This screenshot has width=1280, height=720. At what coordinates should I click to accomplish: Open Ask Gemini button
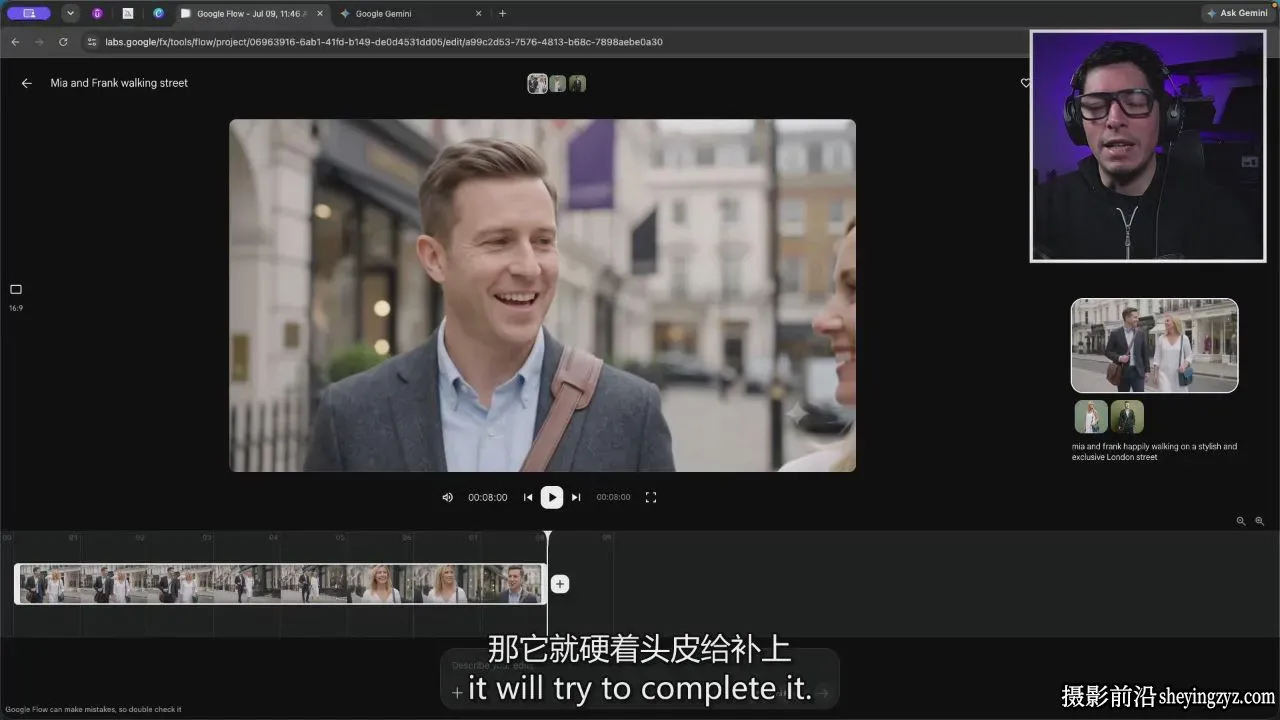1238,13
